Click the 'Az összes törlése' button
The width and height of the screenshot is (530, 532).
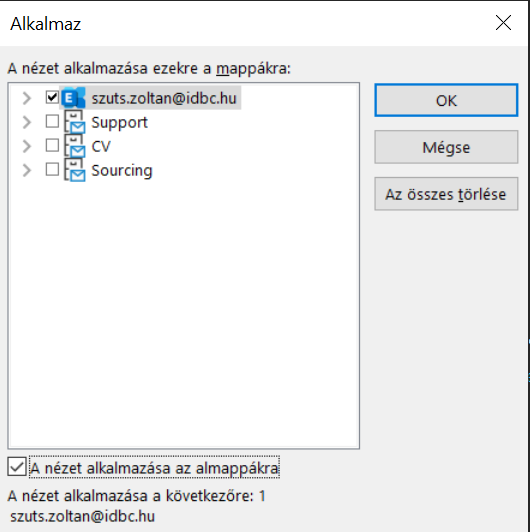(x=446, y=194)
